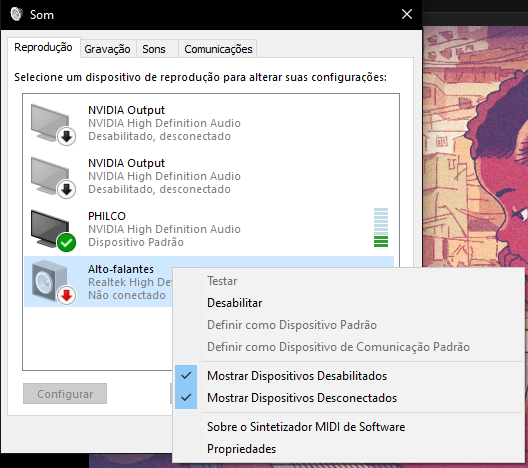Click the green checkmark badge on PHILCO

click(66, 242)
